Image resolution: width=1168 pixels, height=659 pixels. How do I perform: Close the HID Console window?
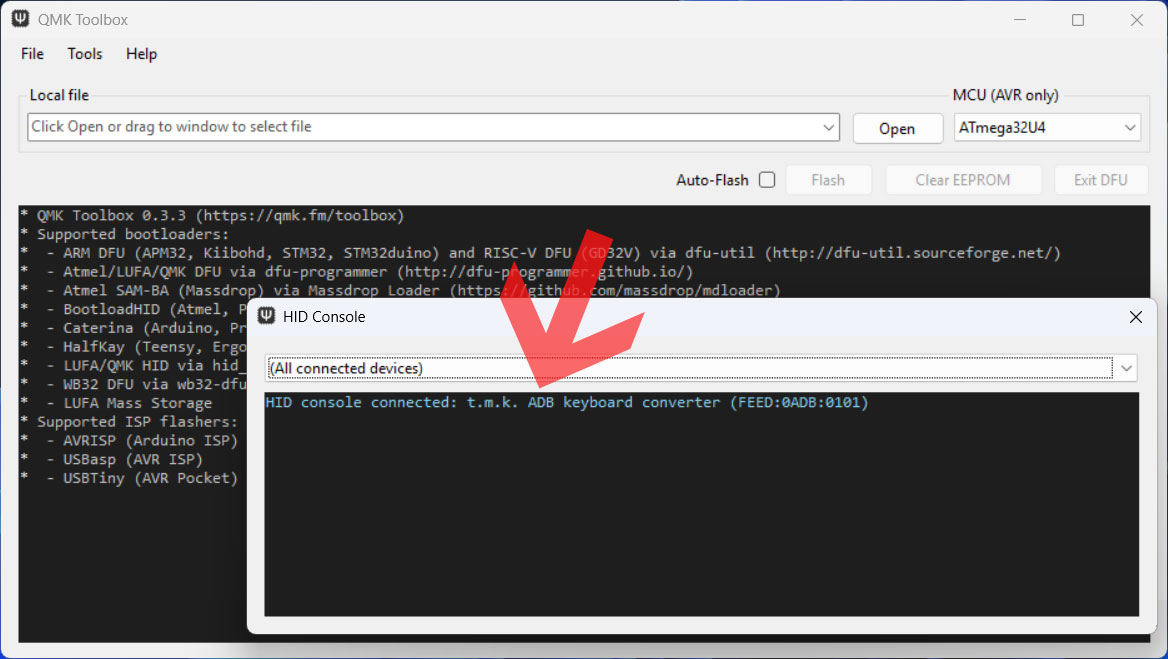click(x=1135, y=317)
